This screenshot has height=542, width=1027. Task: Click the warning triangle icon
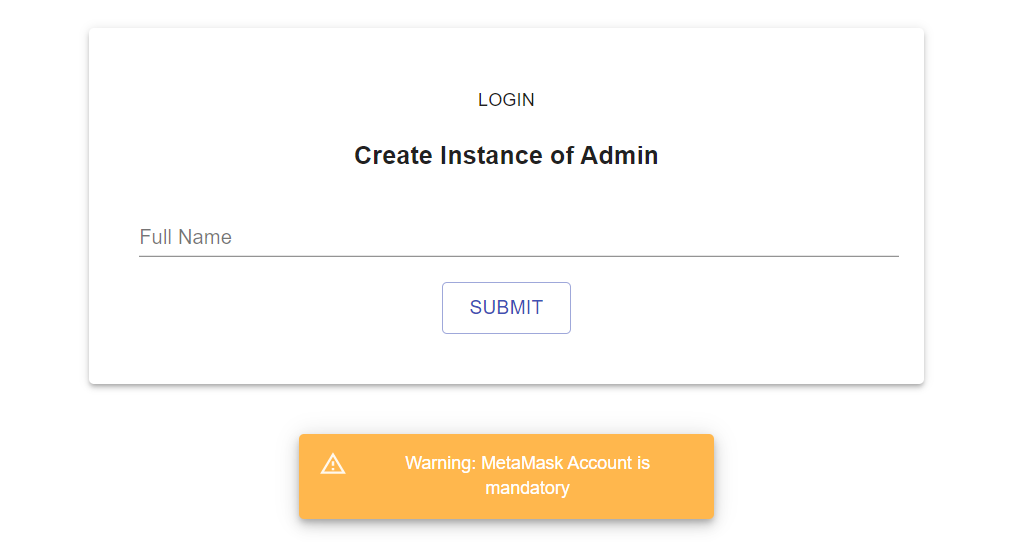click(x=333, y=463)
